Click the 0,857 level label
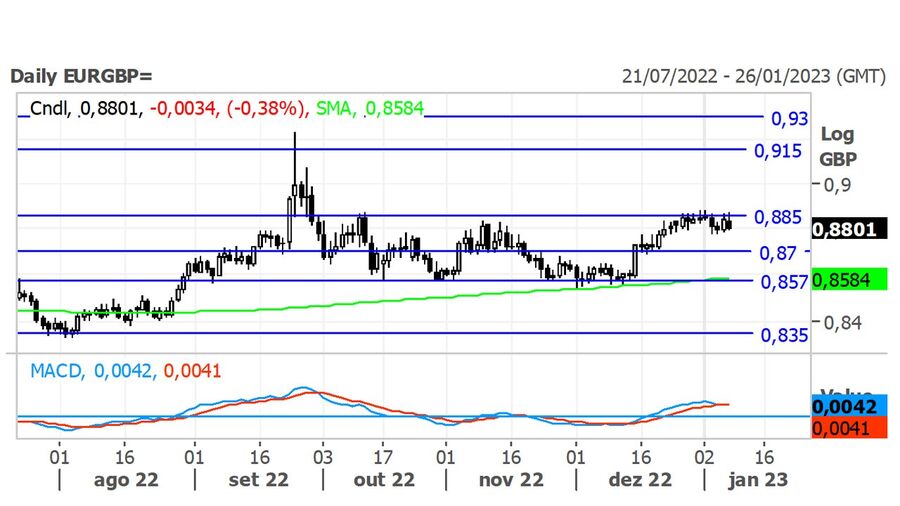900x506 pixels. tap(784, 282)
